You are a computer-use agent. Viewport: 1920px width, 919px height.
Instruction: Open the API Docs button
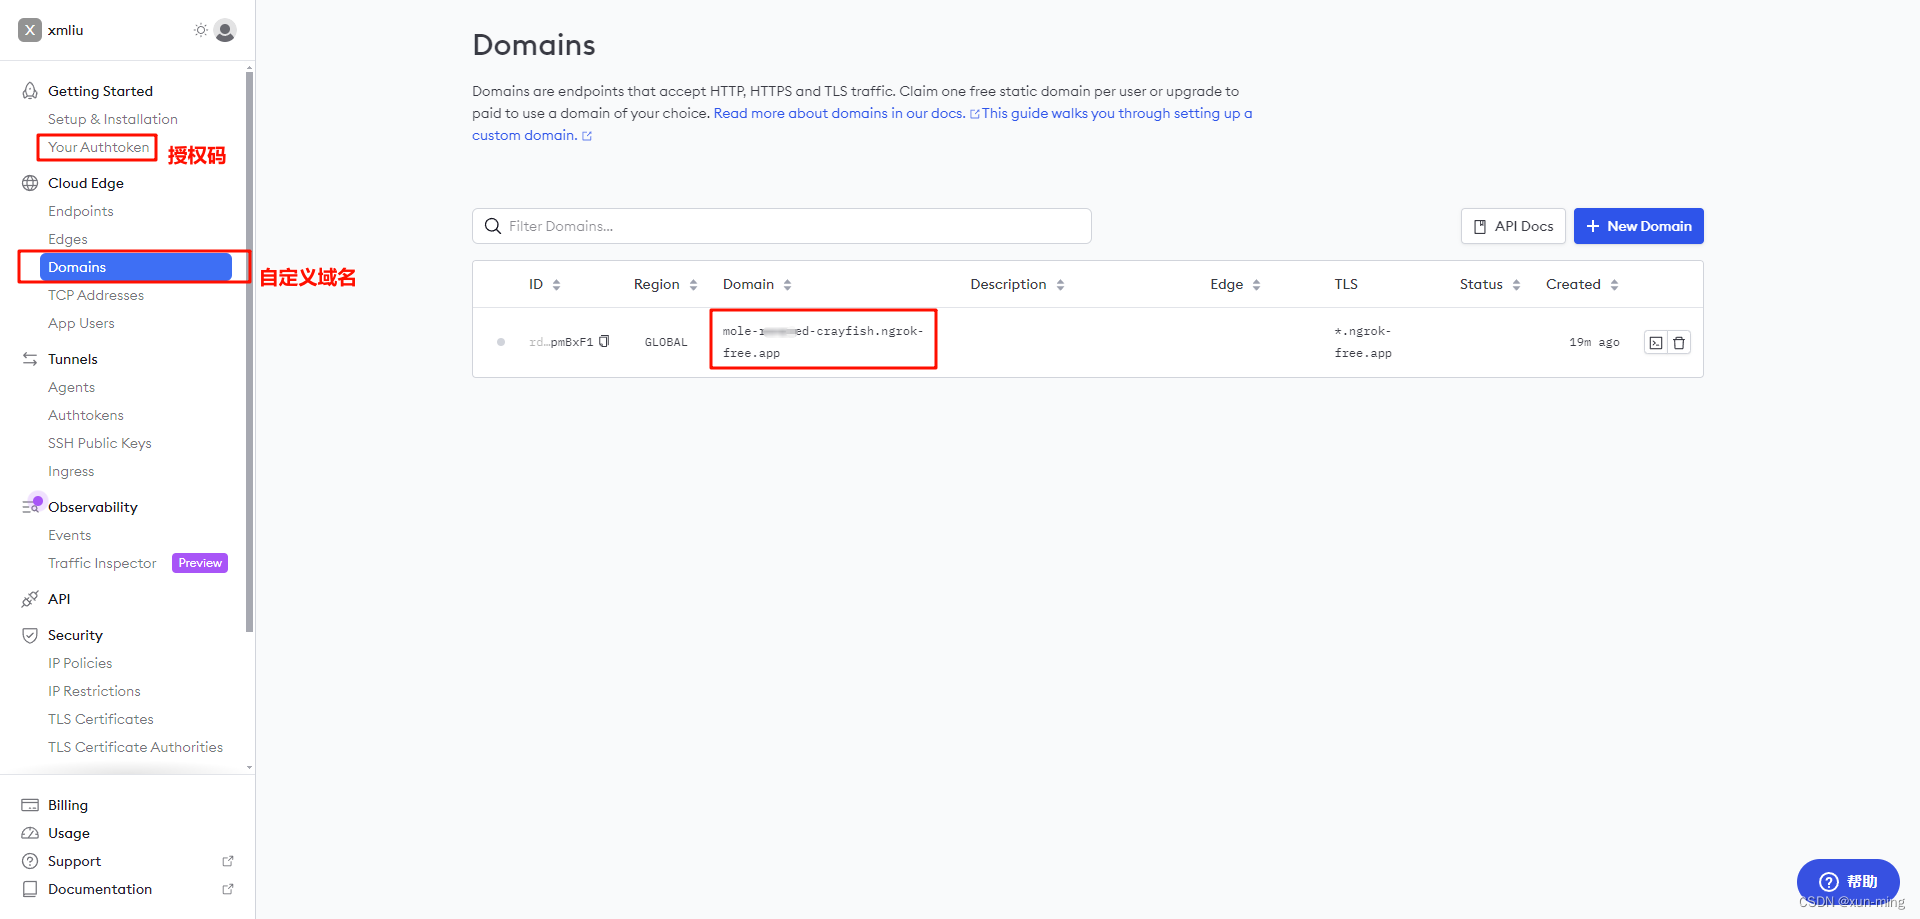click(x=1513, y=226)
